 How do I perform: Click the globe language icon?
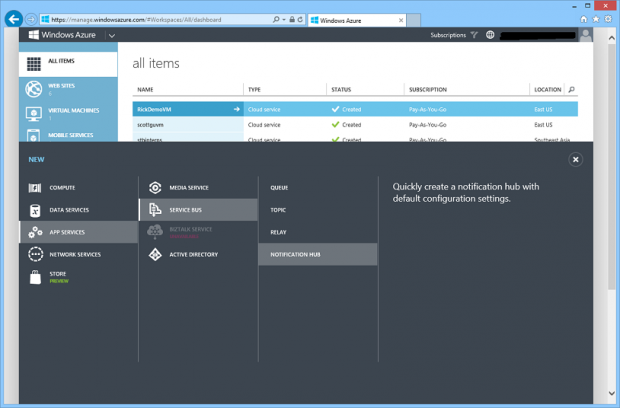490,35
